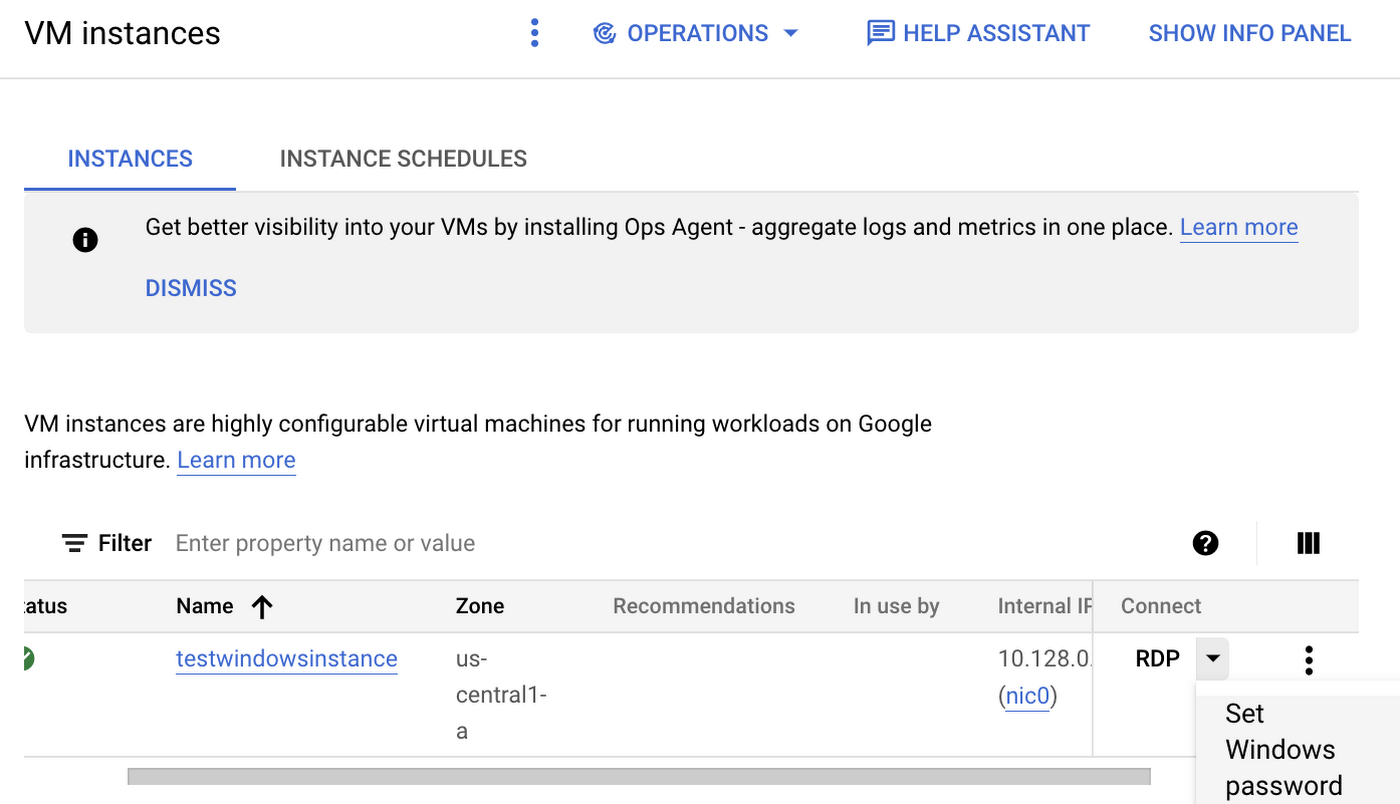Open the column display options icon
This screenshot has width=1400, height=804.
pyautogui.click(x=1308, y=543)
